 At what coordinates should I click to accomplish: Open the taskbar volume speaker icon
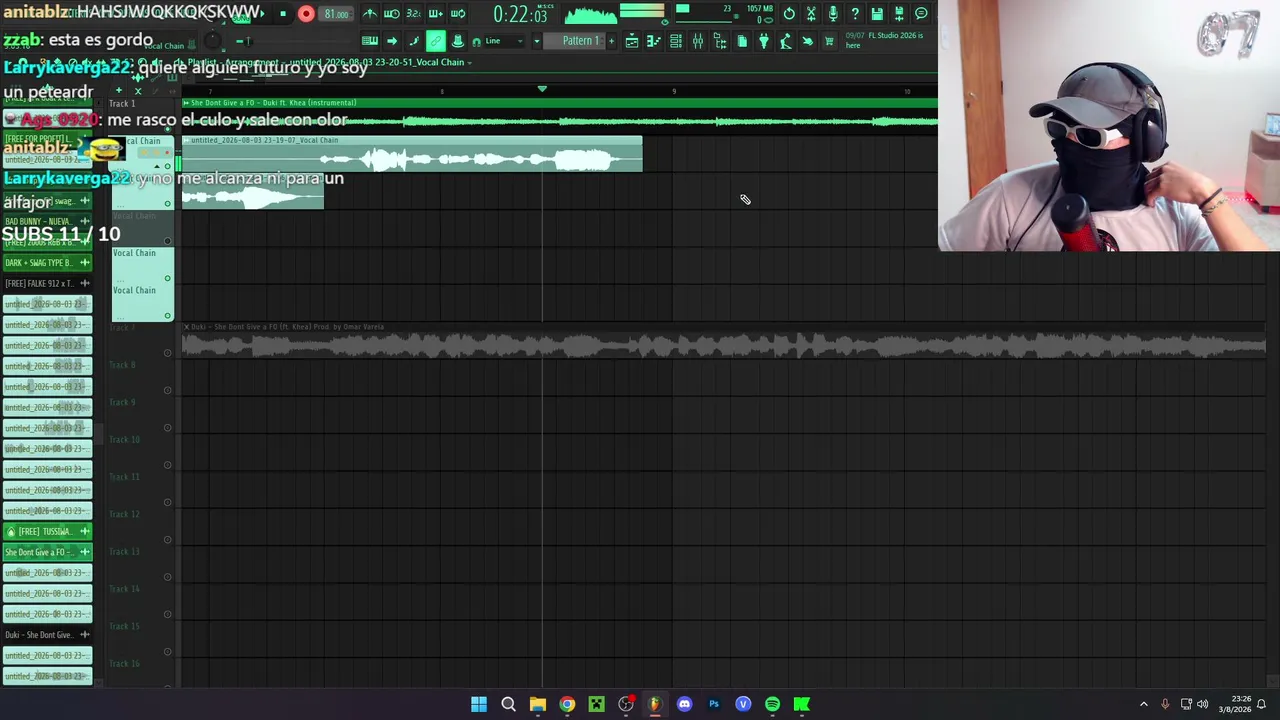(x=1202, y=704)
